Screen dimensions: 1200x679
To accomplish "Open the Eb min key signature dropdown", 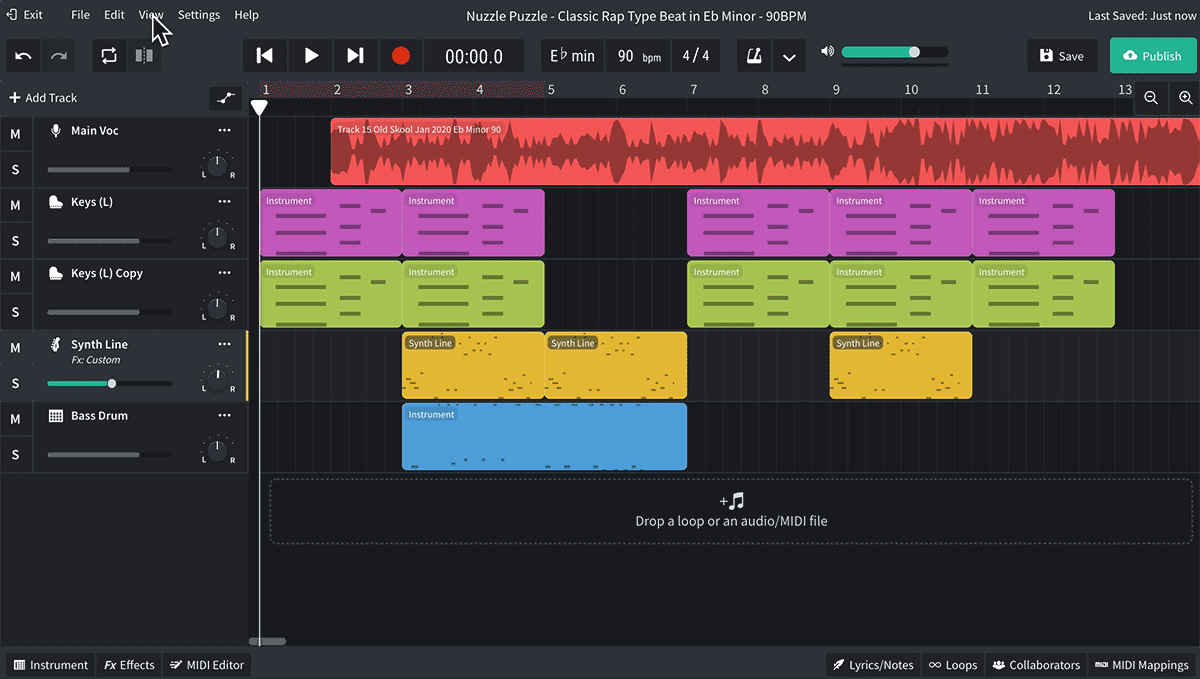I will [572, 55].
